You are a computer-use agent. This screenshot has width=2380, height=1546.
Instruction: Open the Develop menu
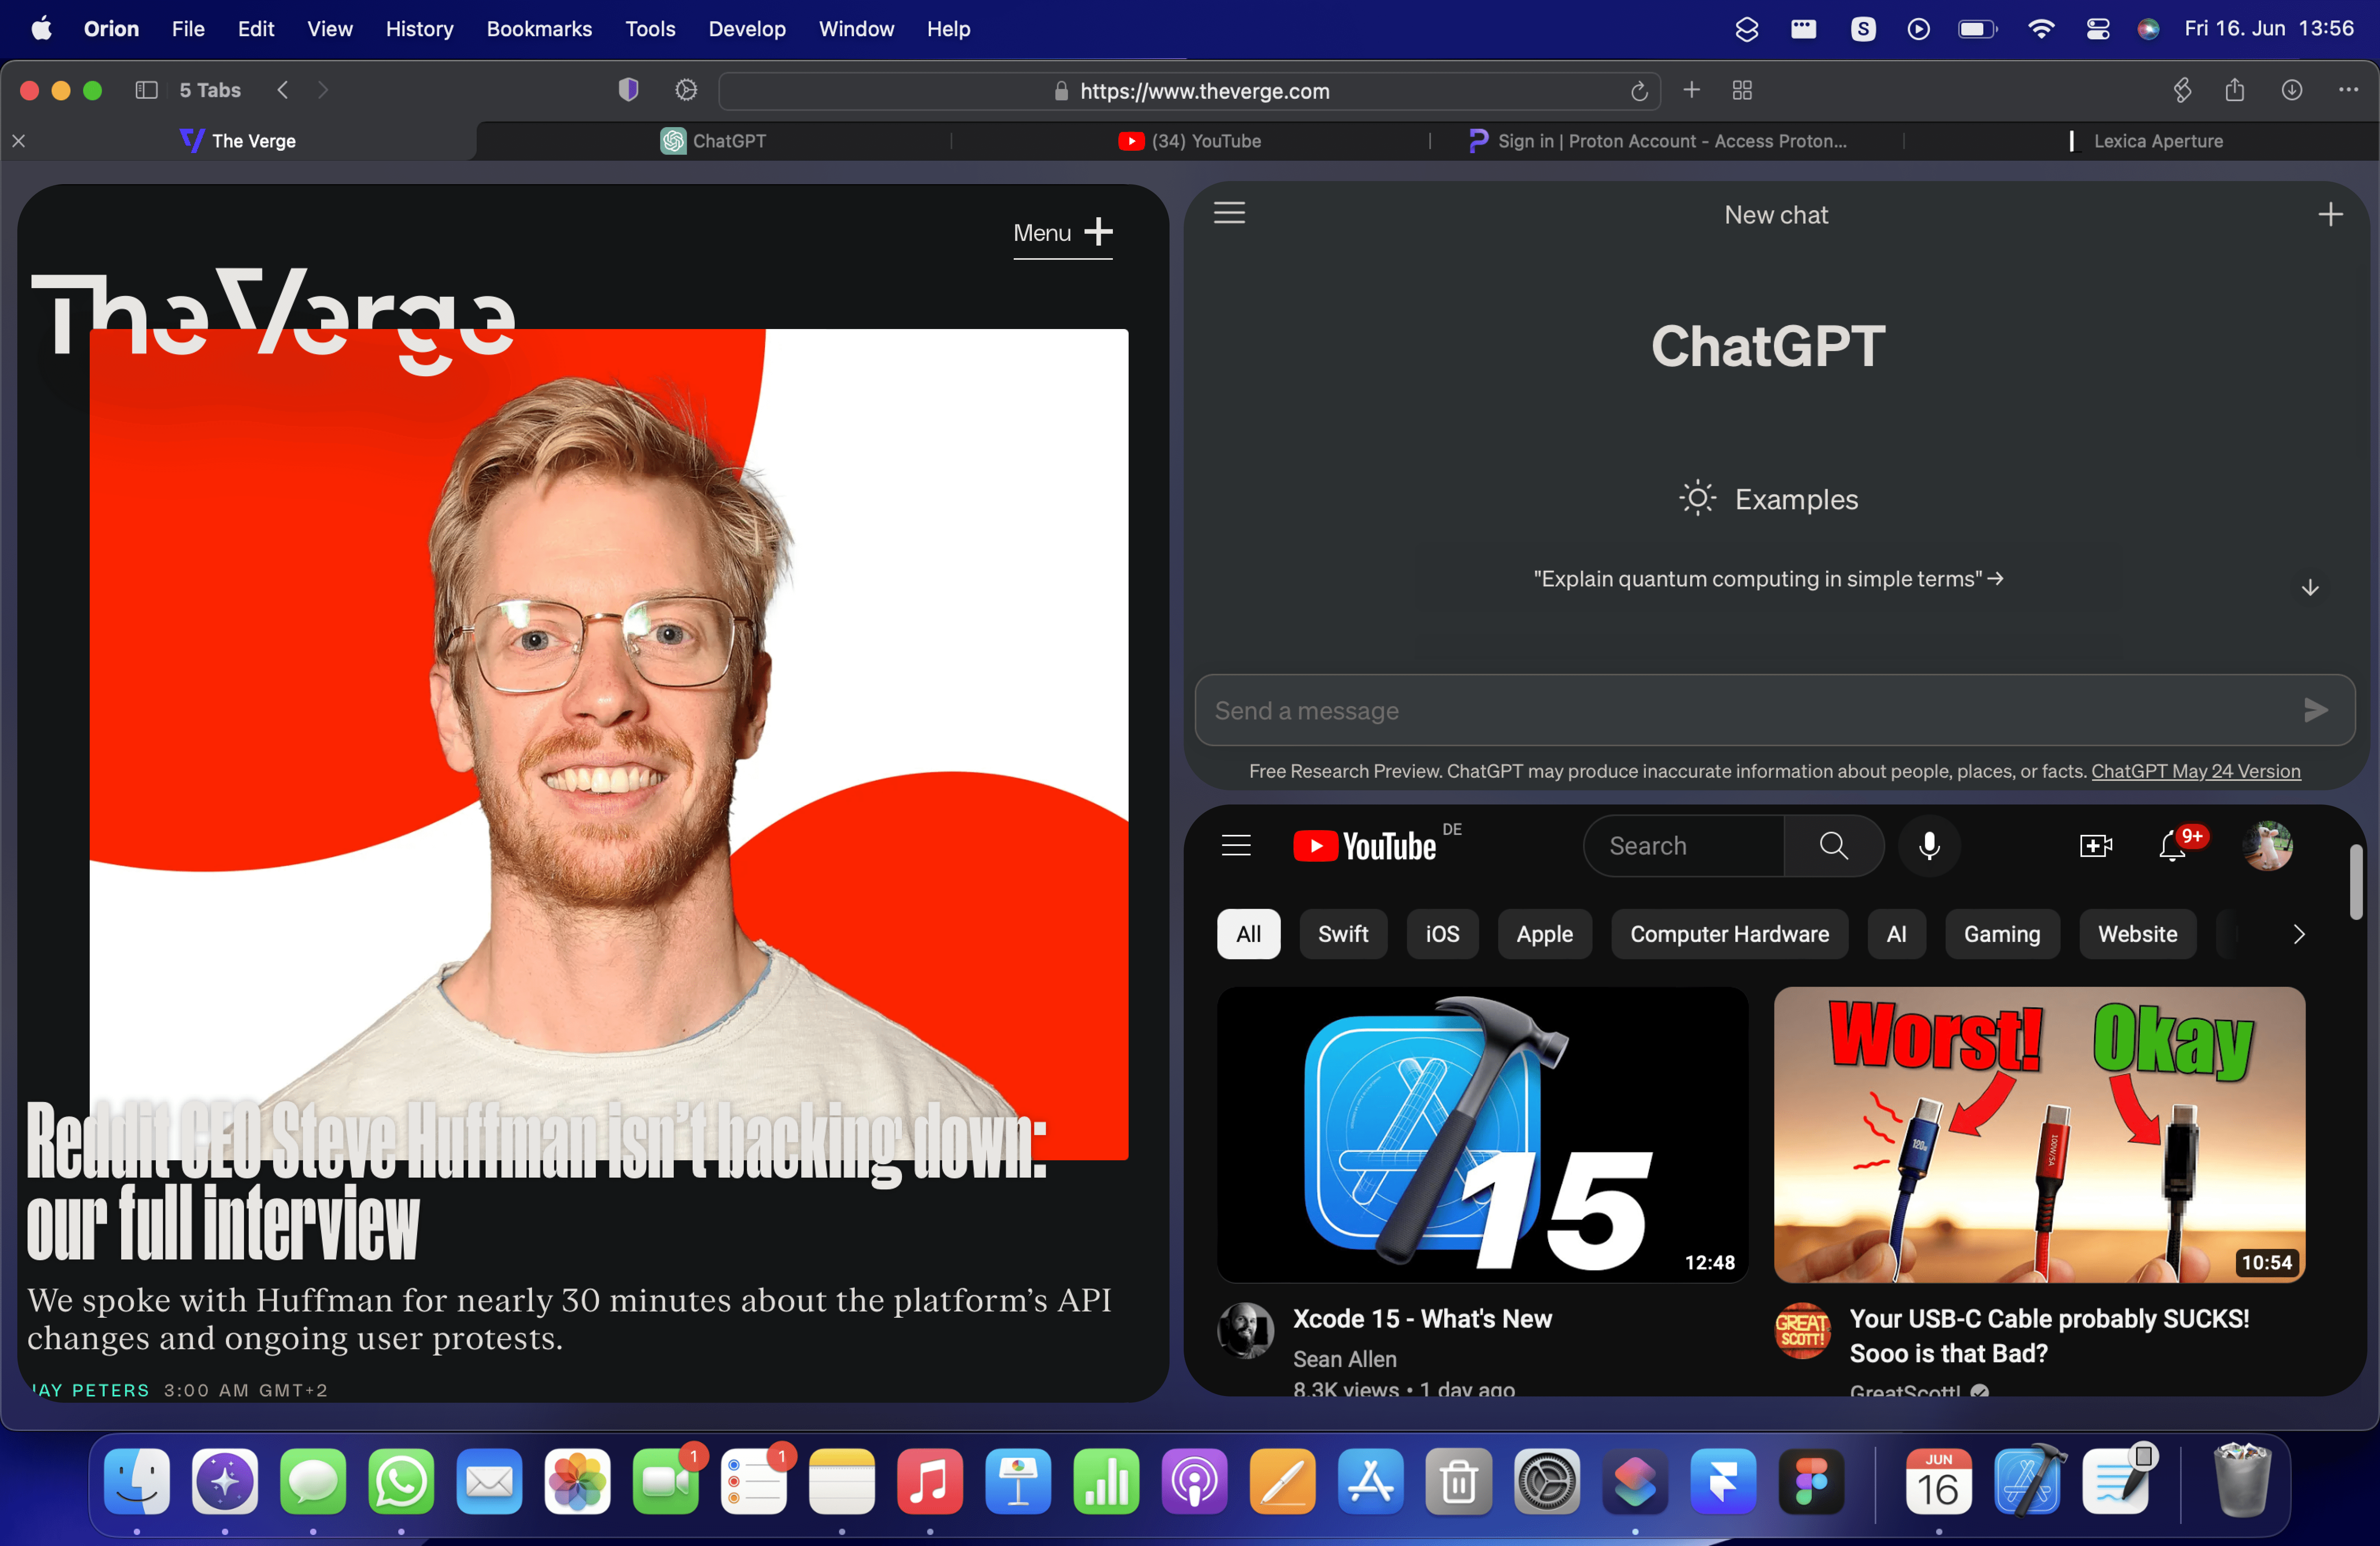tap(746, 29)
